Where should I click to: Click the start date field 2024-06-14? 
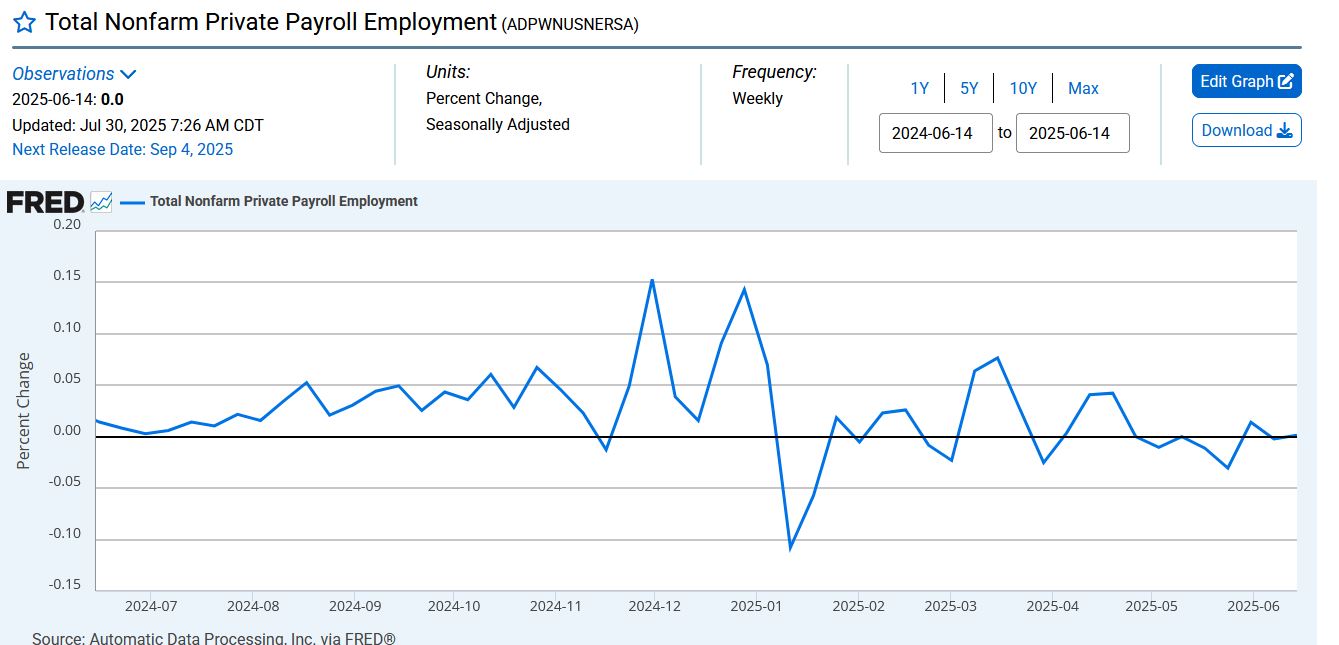click(935, 133)
